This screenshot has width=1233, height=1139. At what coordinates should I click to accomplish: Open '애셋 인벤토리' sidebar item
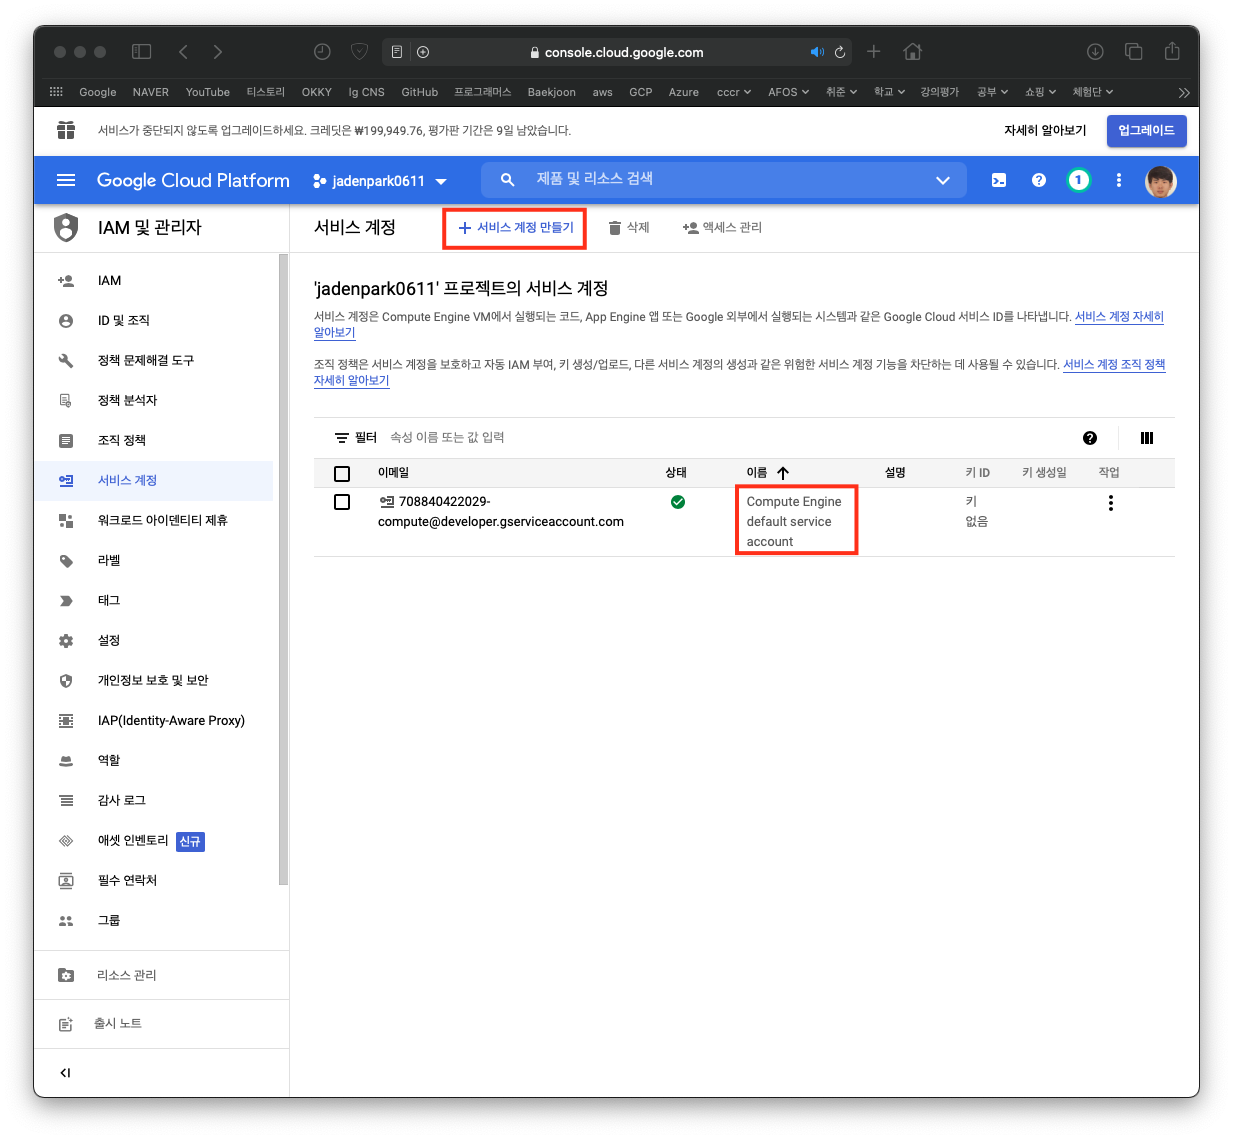pyautogui.click(x=154, y=841)
